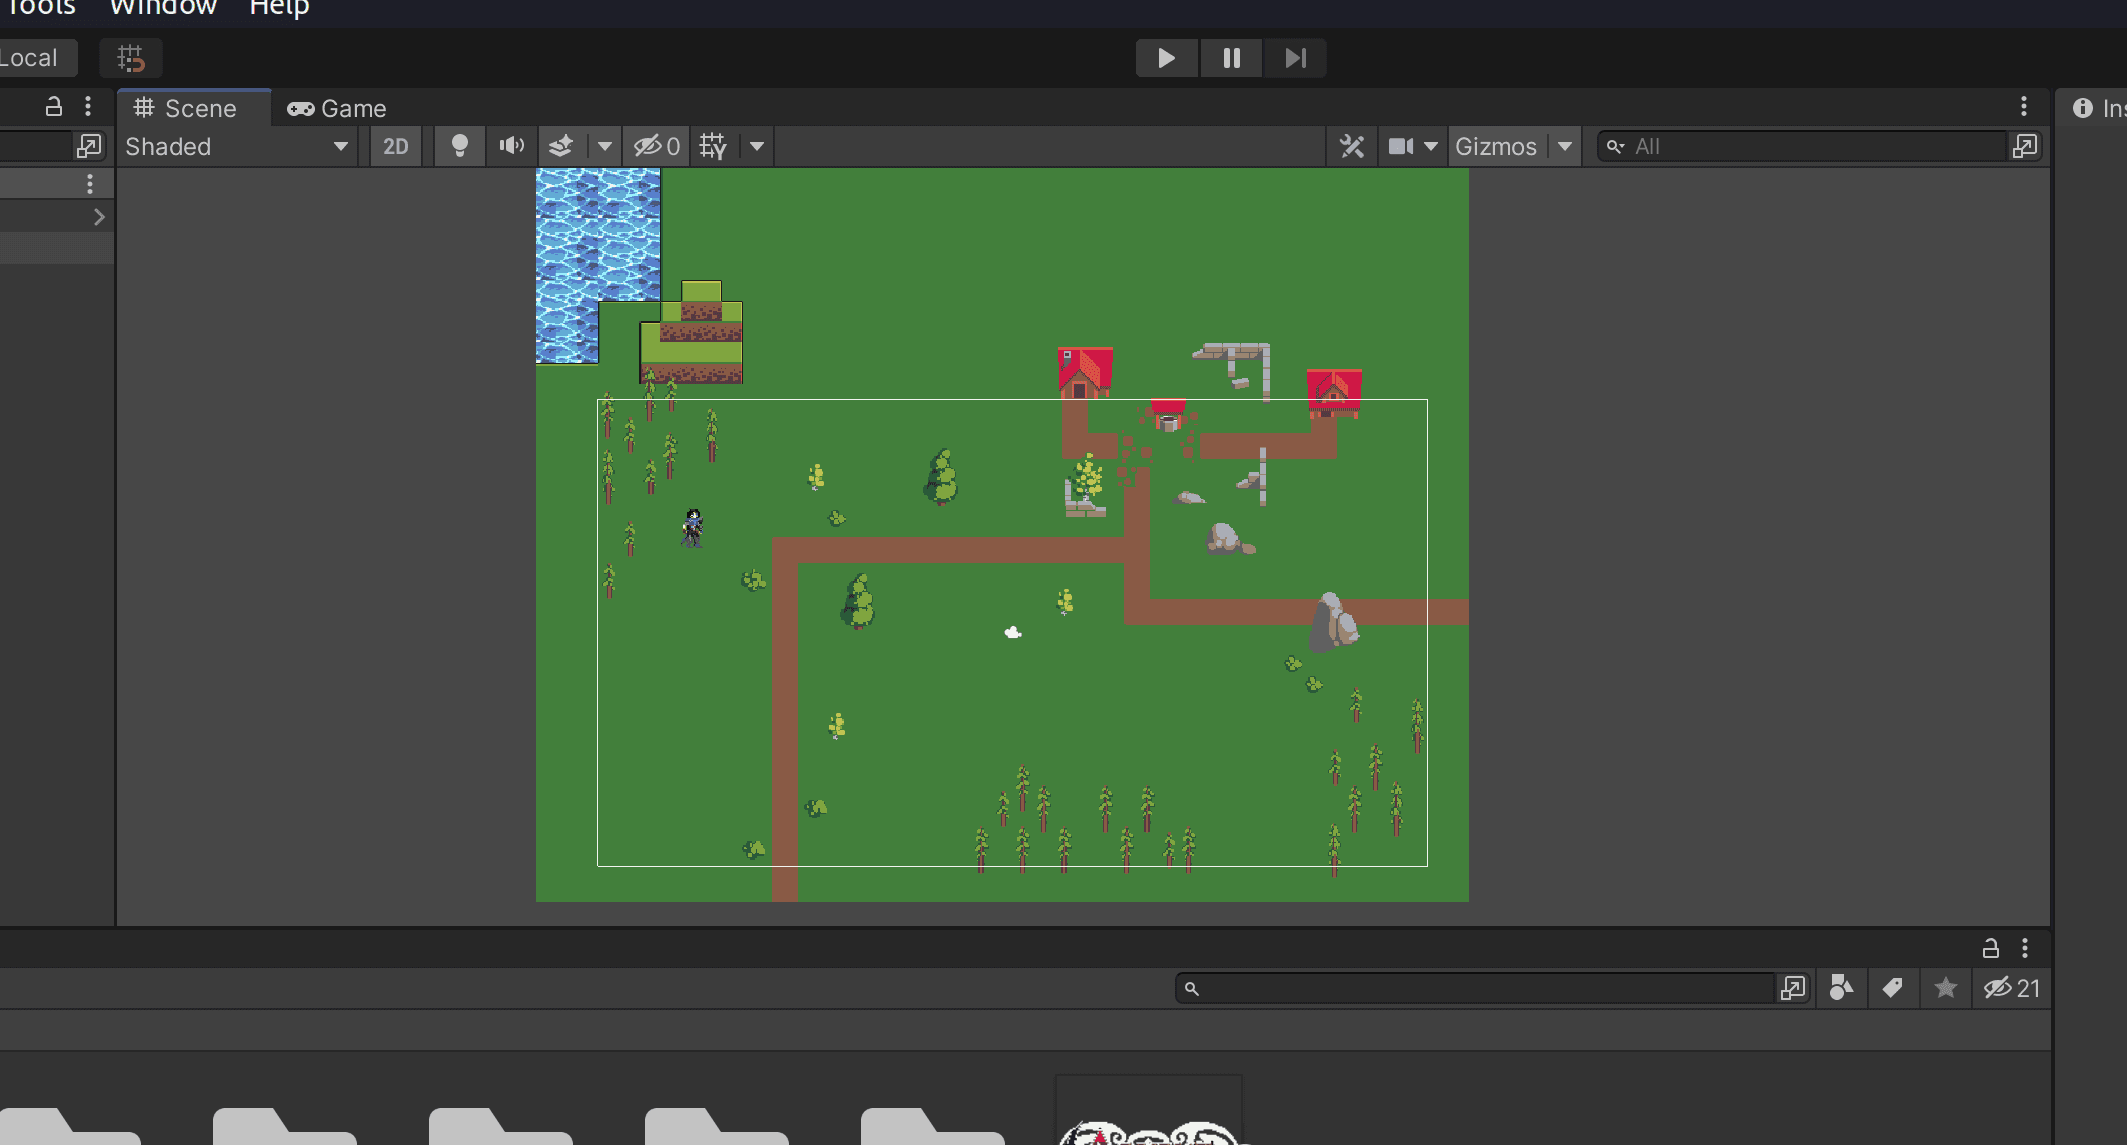Screen dimensions: 2127x1145
Task: Open the scene camera settings icon
Action: click(1401, 147)
